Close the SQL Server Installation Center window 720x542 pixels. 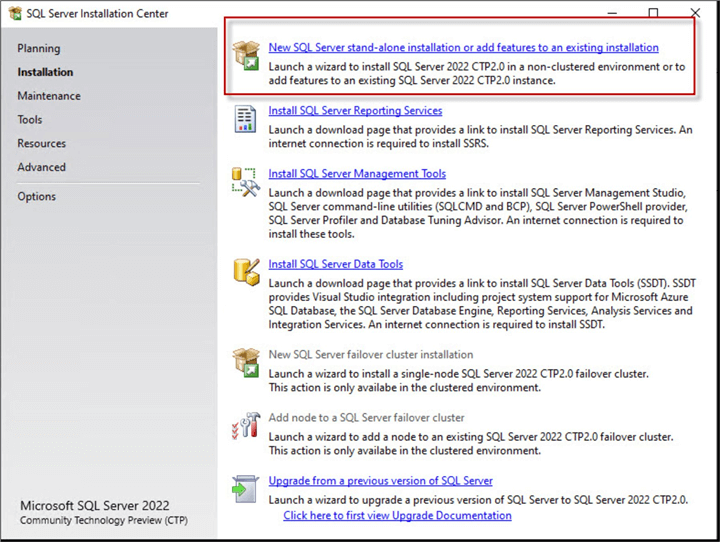tap(695, 12)
